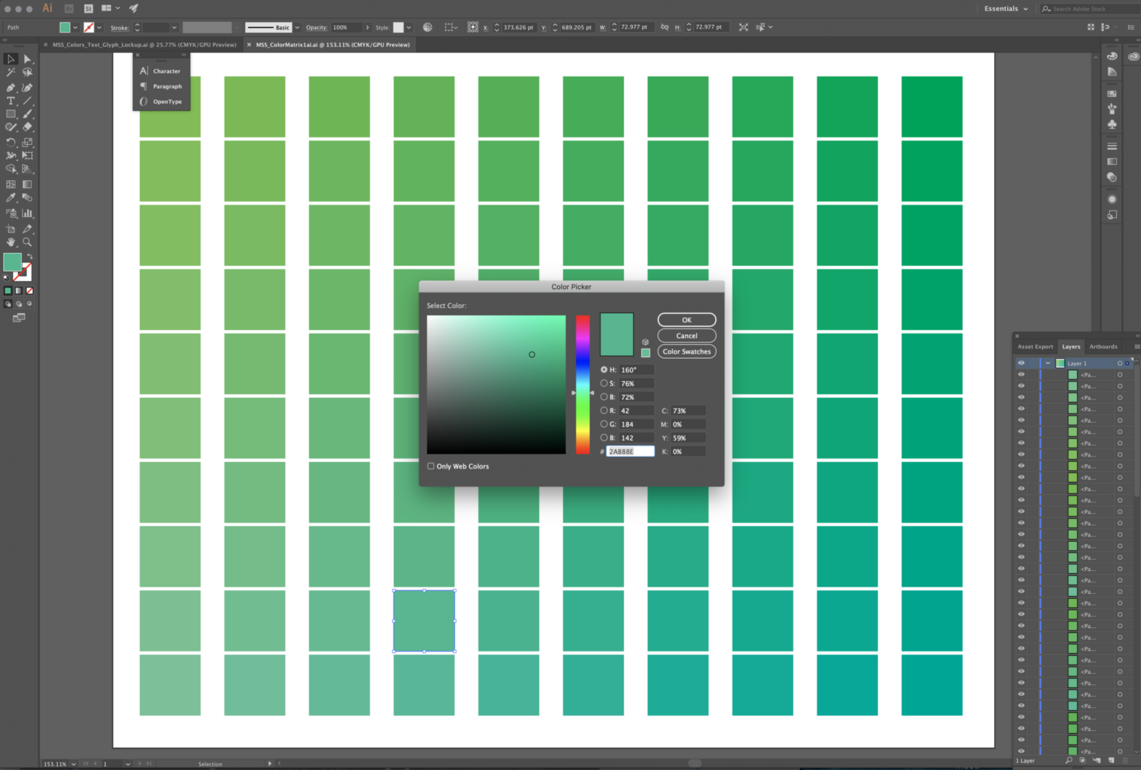Enable Only Web Colors checkbox
Viewport: 1141px width, 770px height.
pos(431,466)
